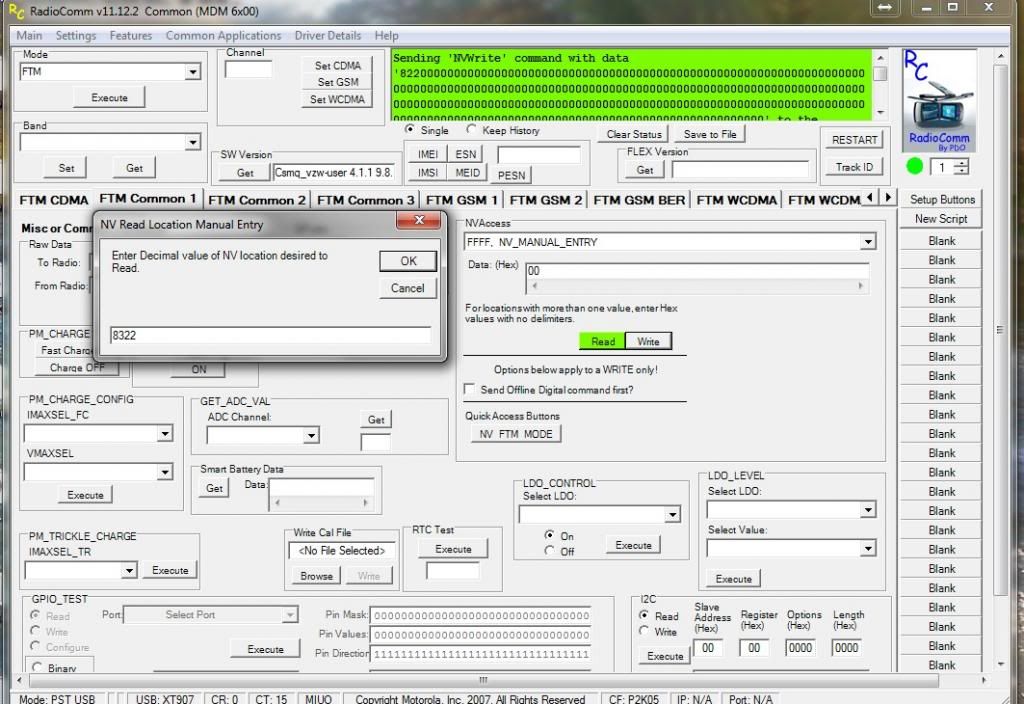Click the Track ID button
The height and width of the screenshot is (704, 1024).
pos(854,167)
